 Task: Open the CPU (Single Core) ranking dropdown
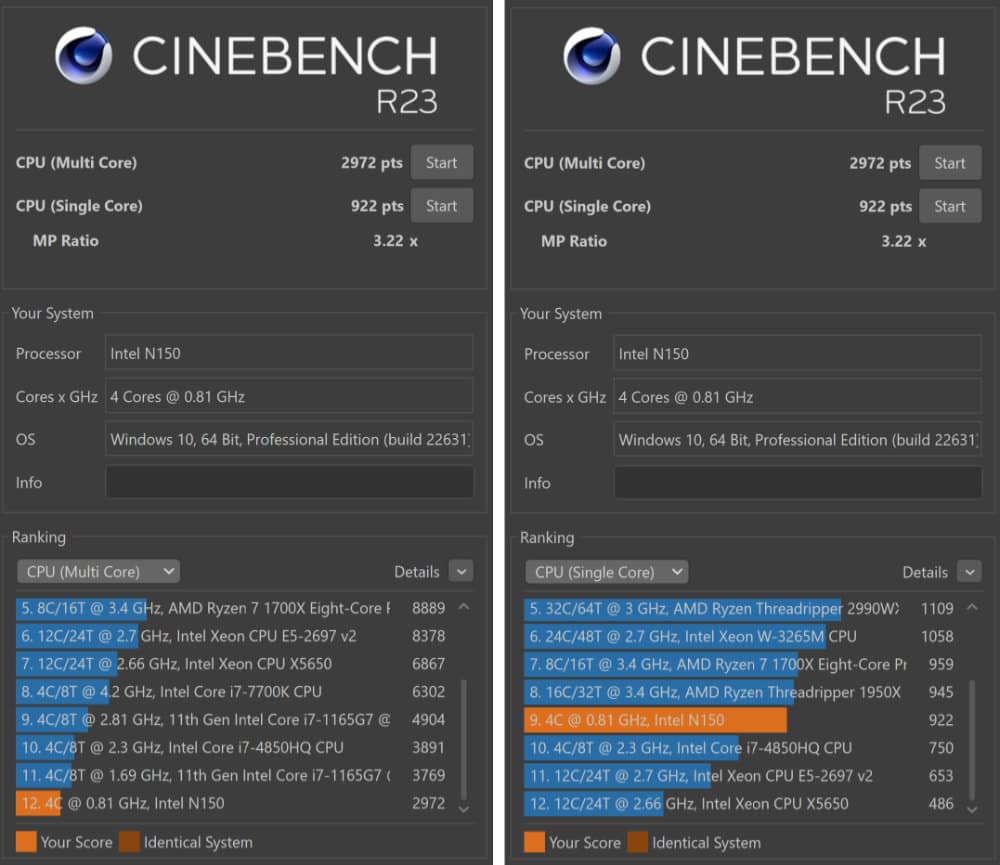pos(606,571)
